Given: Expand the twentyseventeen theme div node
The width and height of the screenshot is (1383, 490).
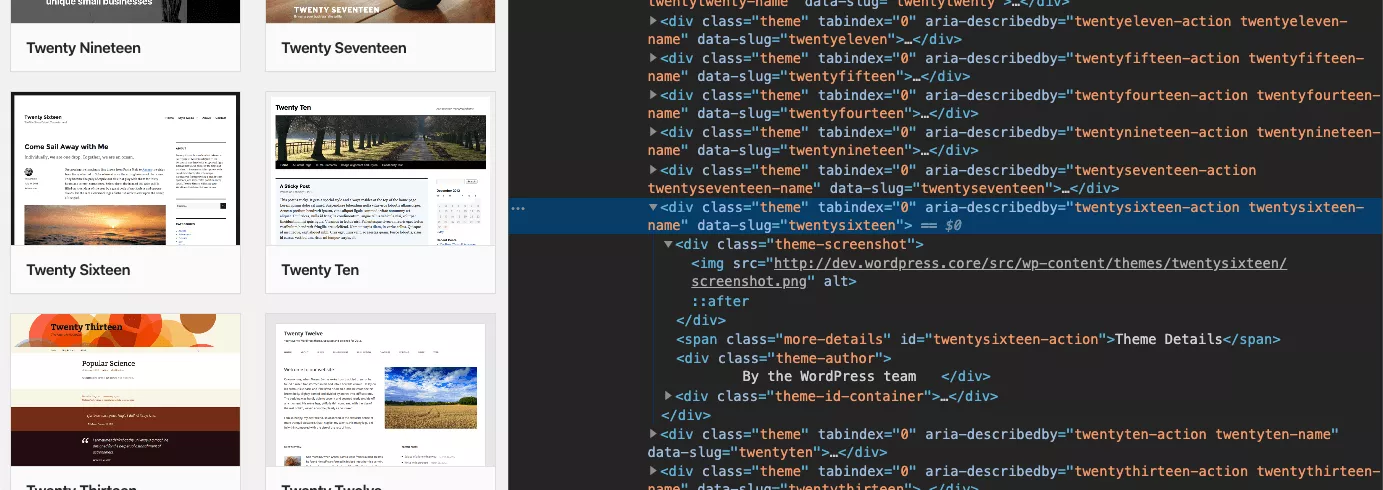Looking at the screenshot, I should click(654, 170).
